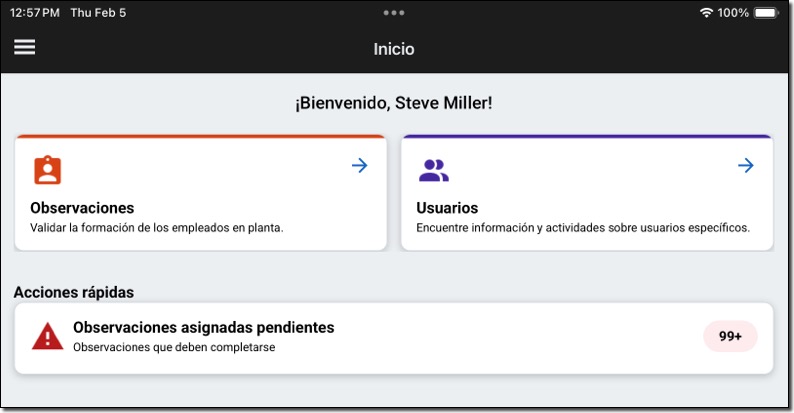Click the Bienvenido Steve Miller greeting
This screenshot has height=413, width=794.
394,103
